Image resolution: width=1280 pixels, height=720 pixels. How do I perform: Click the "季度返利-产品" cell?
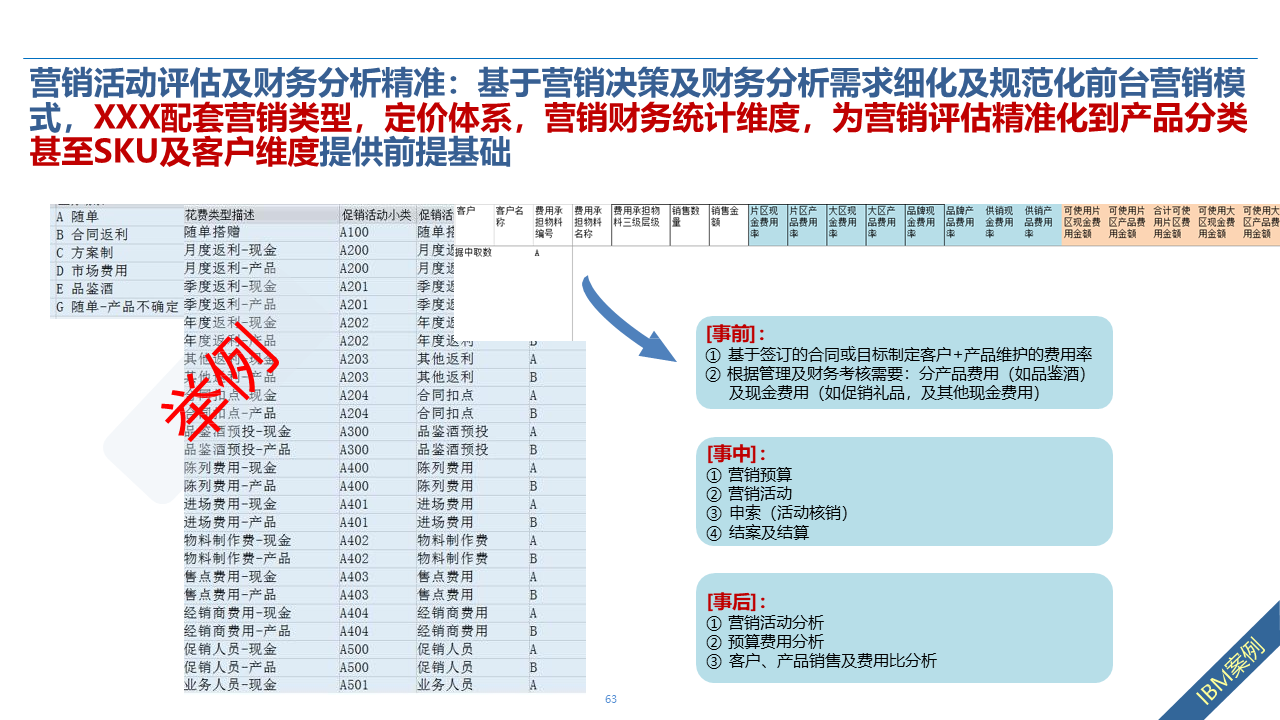point(260,304)
